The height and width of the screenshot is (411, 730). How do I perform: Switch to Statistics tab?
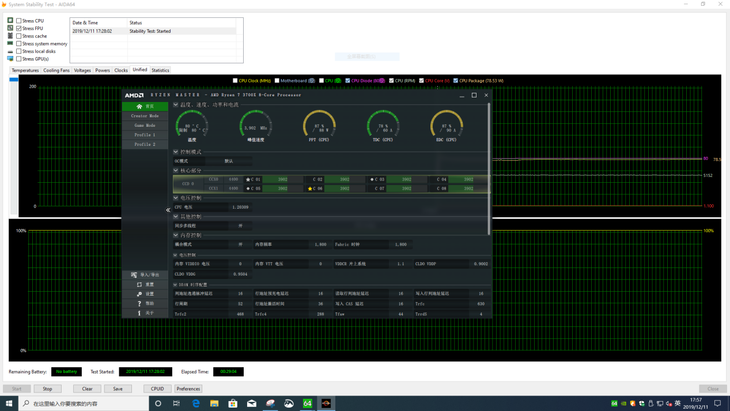point(160,70)
